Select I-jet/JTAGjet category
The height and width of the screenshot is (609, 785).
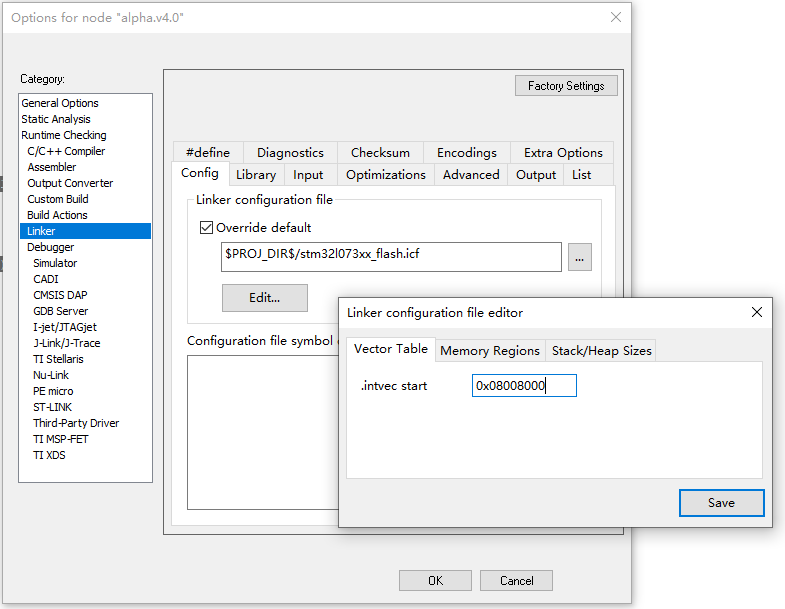coord(65,328)
